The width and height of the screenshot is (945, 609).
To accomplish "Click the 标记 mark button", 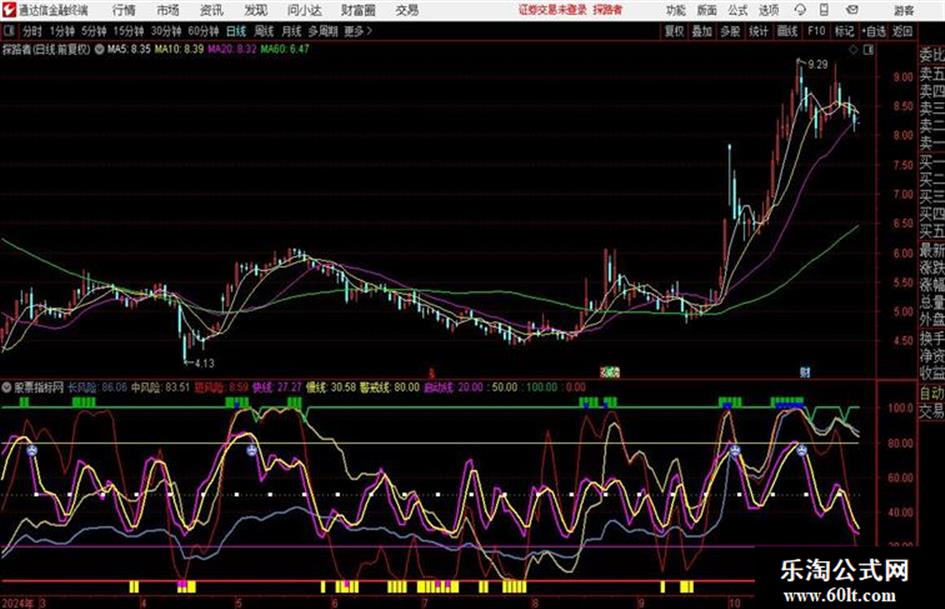I will pyautogui.click(x=844, y=31).
